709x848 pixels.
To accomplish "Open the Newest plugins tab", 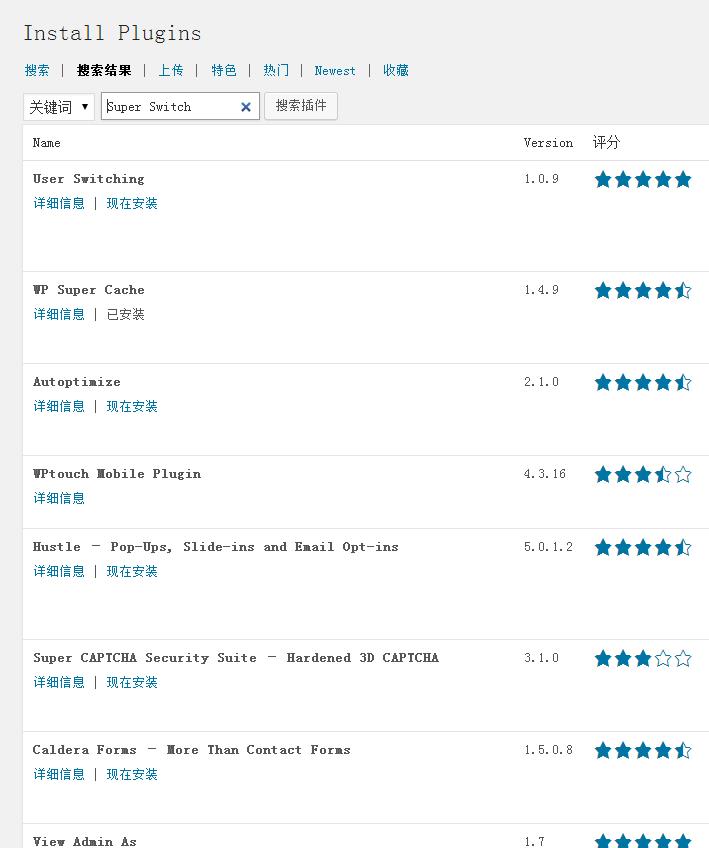I will point(335,71).
